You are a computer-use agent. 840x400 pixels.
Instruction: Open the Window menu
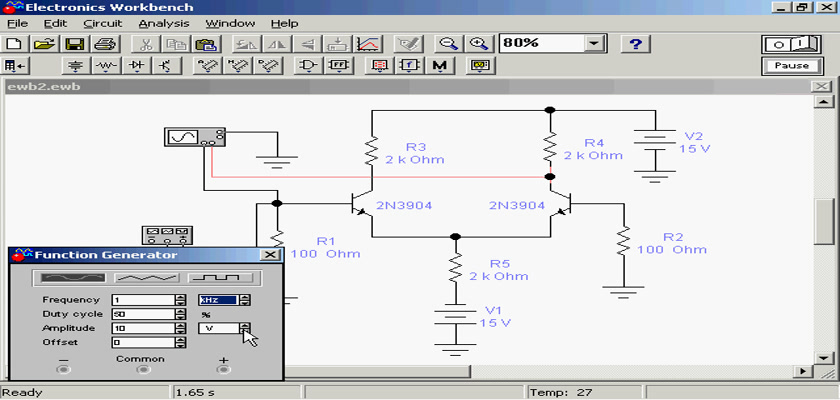230,24
